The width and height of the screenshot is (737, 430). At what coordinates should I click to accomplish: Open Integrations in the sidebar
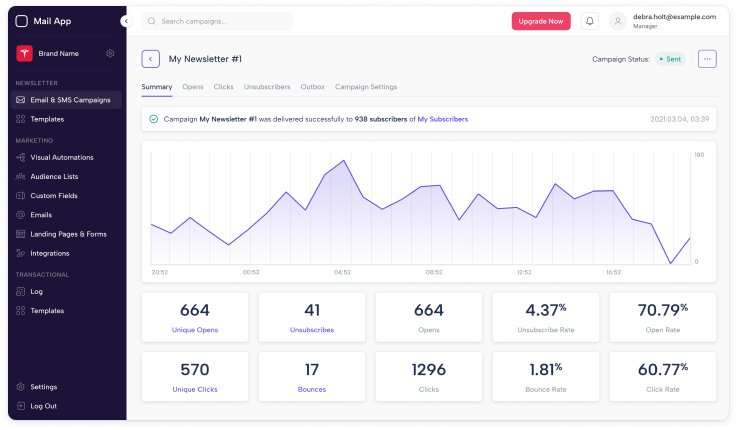49,253
